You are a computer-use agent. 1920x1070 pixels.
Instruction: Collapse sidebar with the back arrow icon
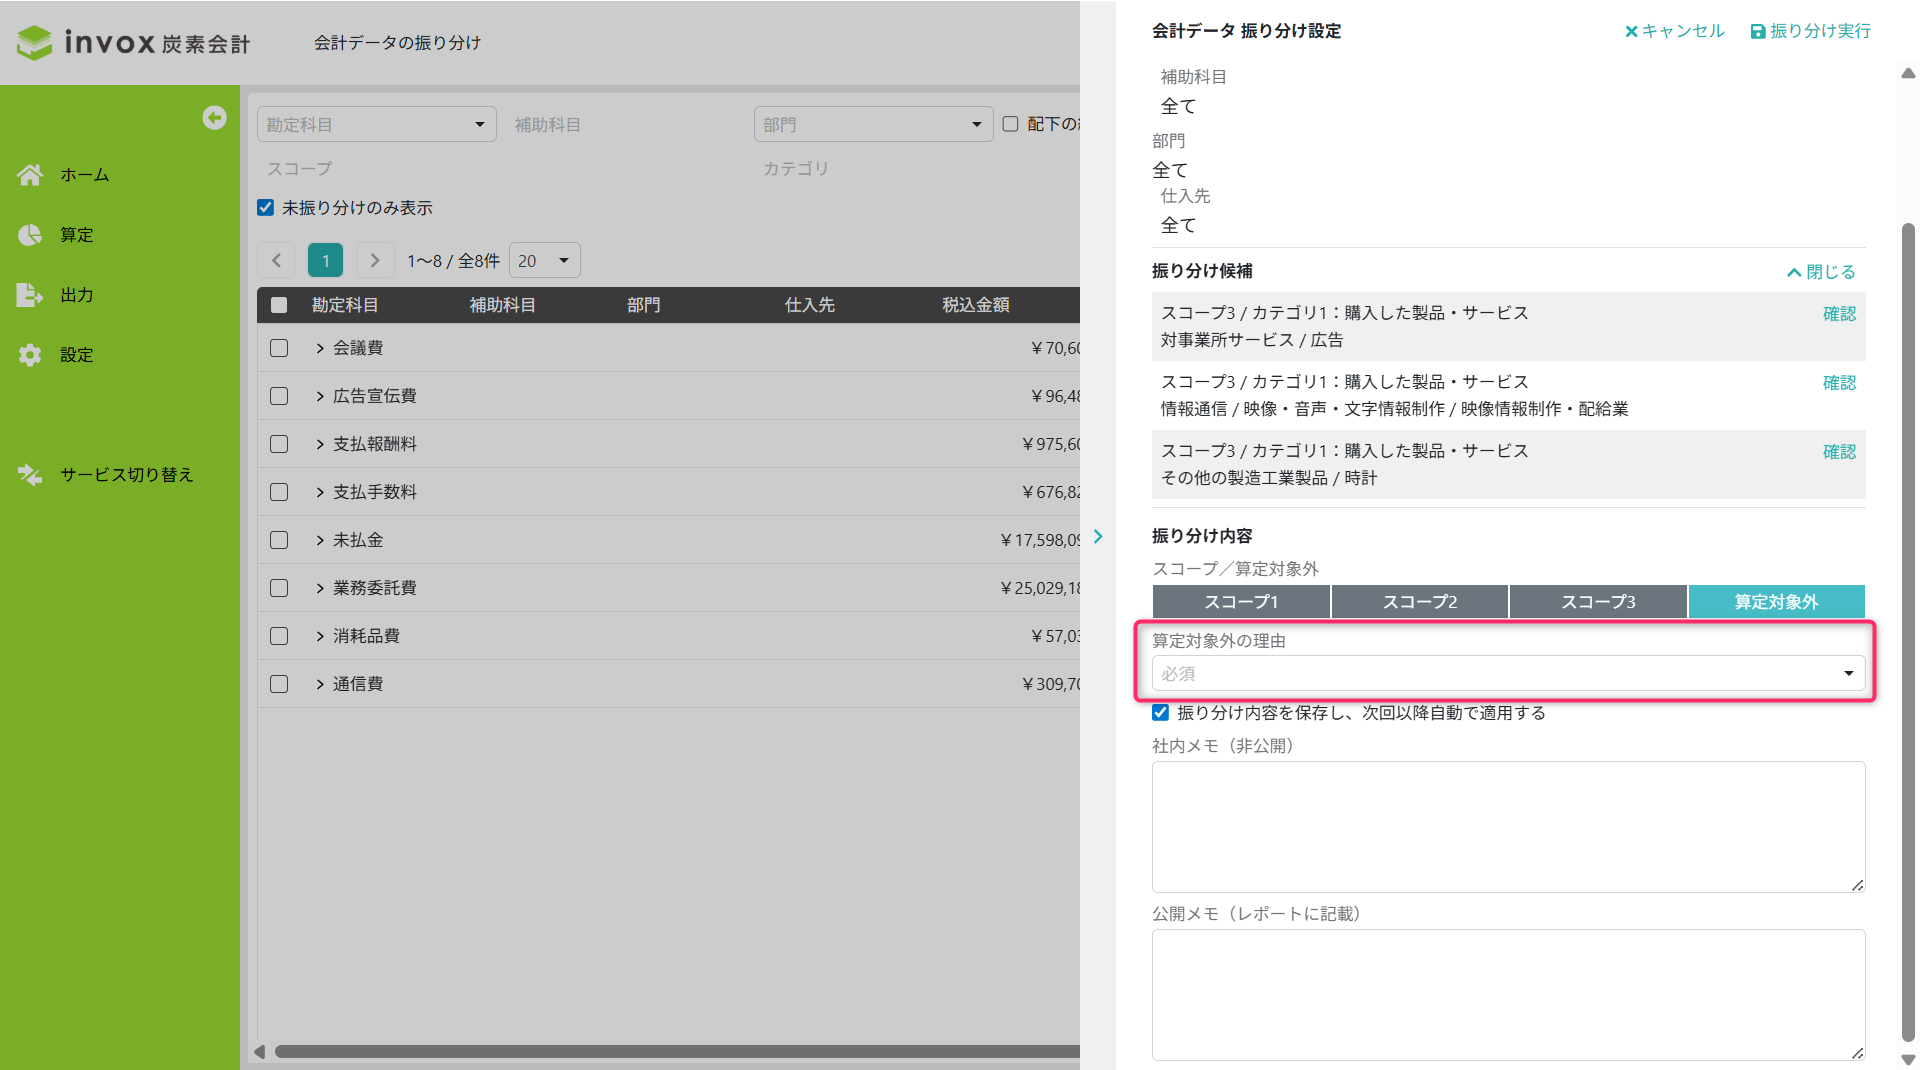(214, 118)
